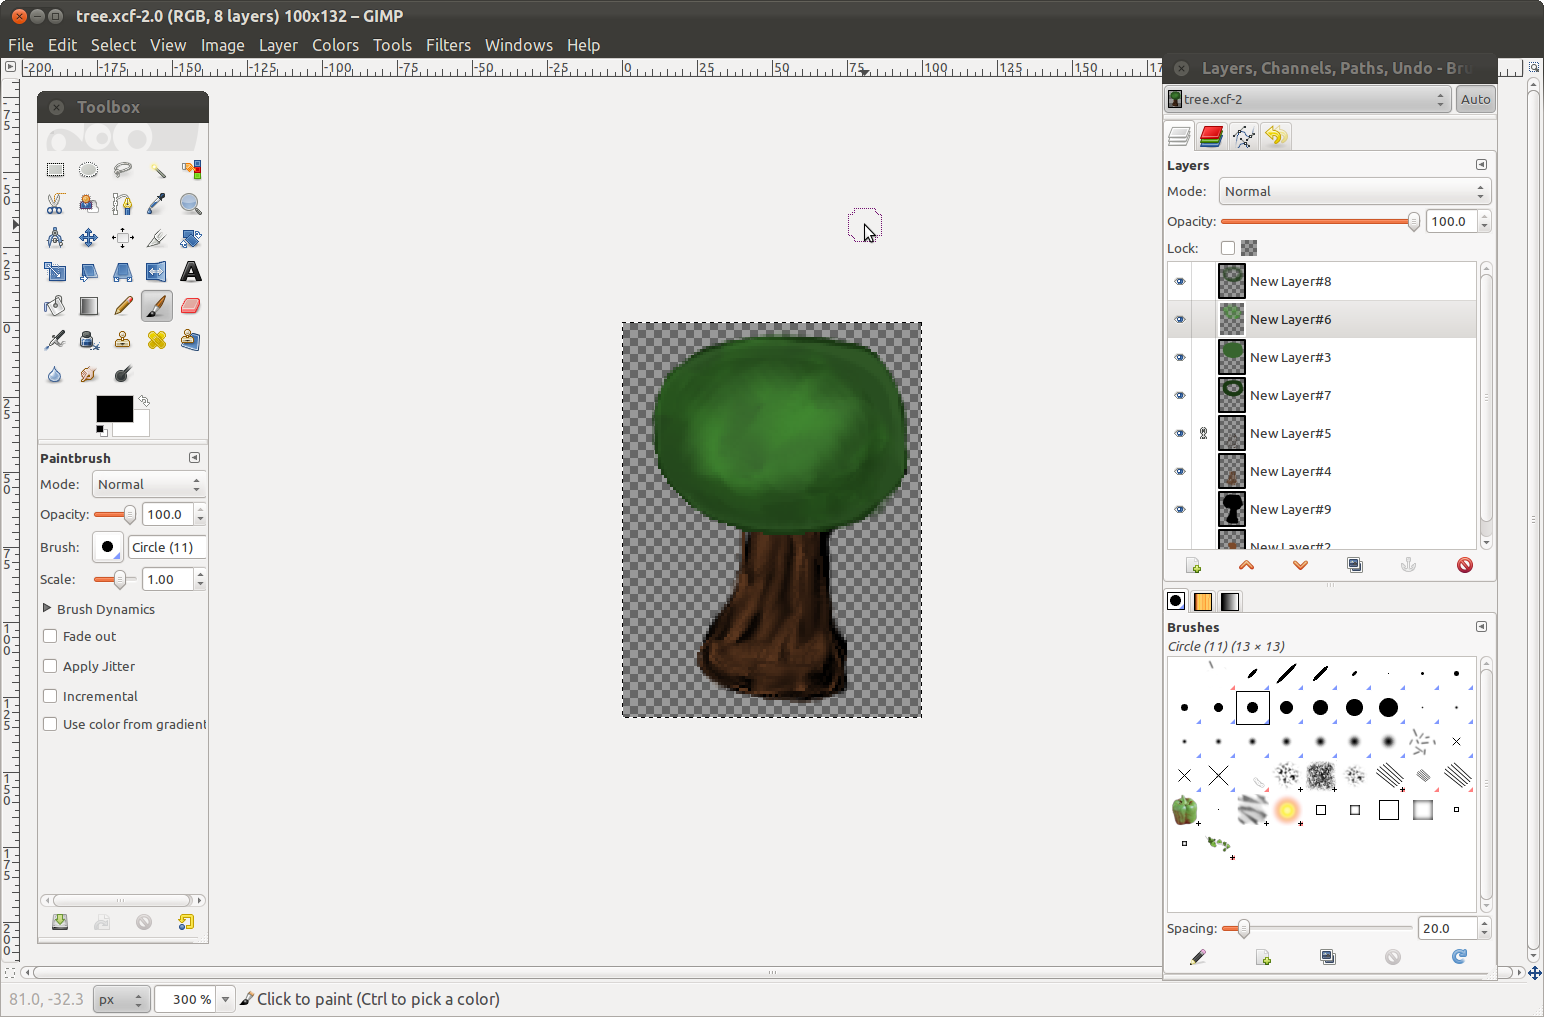
Task: Click the refresh brushes icon
Action: click(1460, 957)
